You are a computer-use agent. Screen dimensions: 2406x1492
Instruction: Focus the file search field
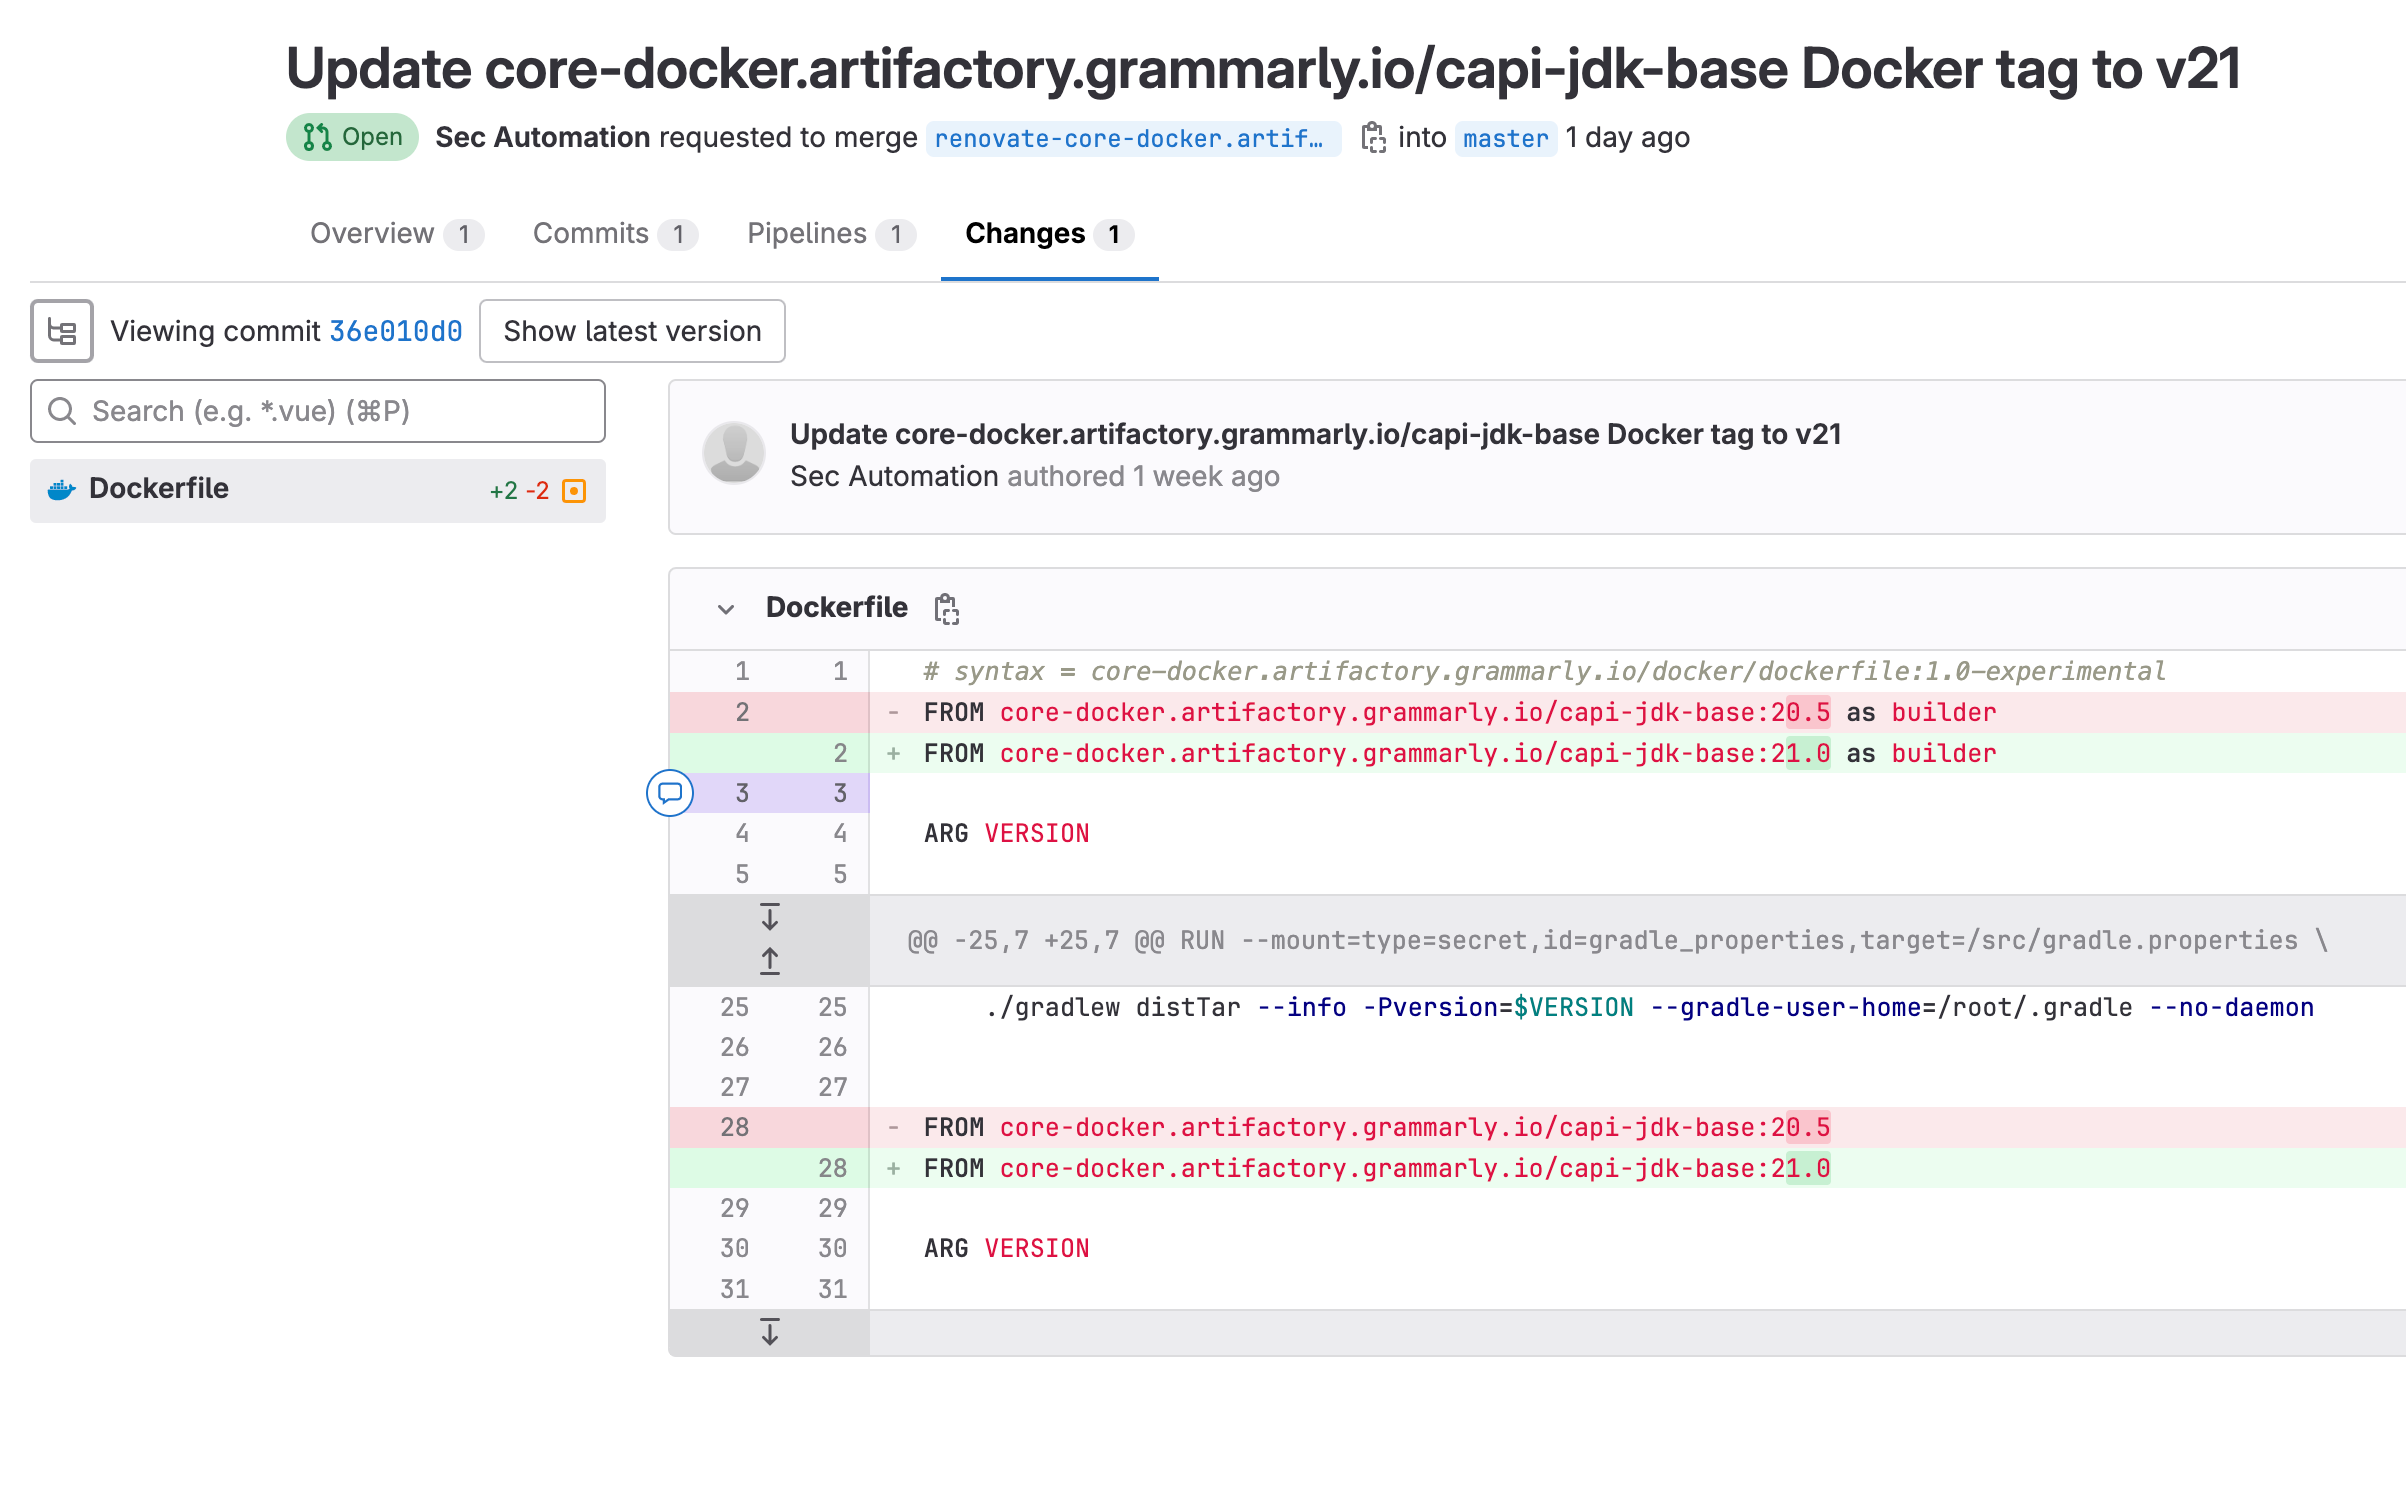click(318, 411)
